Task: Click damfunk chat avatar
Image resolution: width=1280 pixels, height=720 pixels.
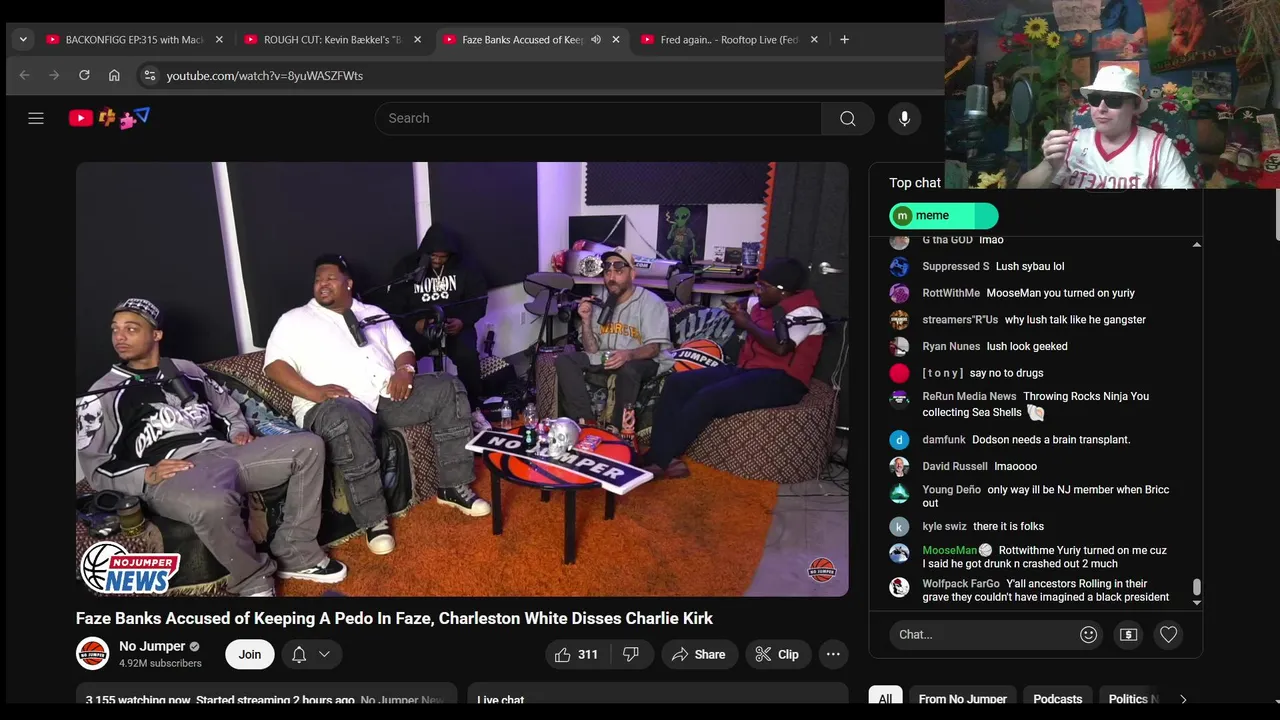Action: [900, 440]
